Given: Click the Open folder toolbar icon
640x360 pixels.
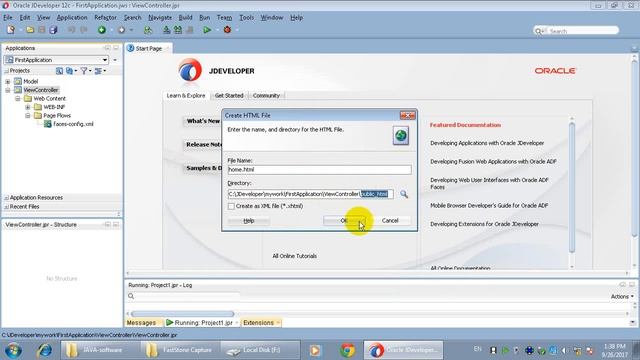Looking at the screenshot, I should (x=30, y=30).
